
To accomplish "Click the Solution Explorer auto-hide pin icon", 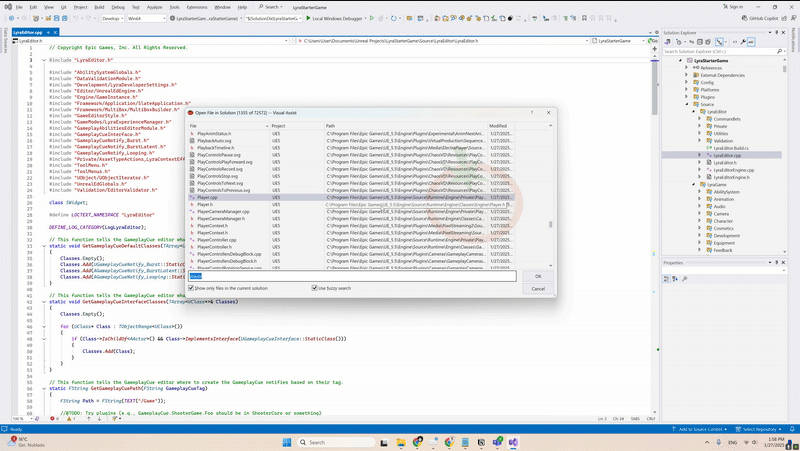I will [x=777, y=33].
